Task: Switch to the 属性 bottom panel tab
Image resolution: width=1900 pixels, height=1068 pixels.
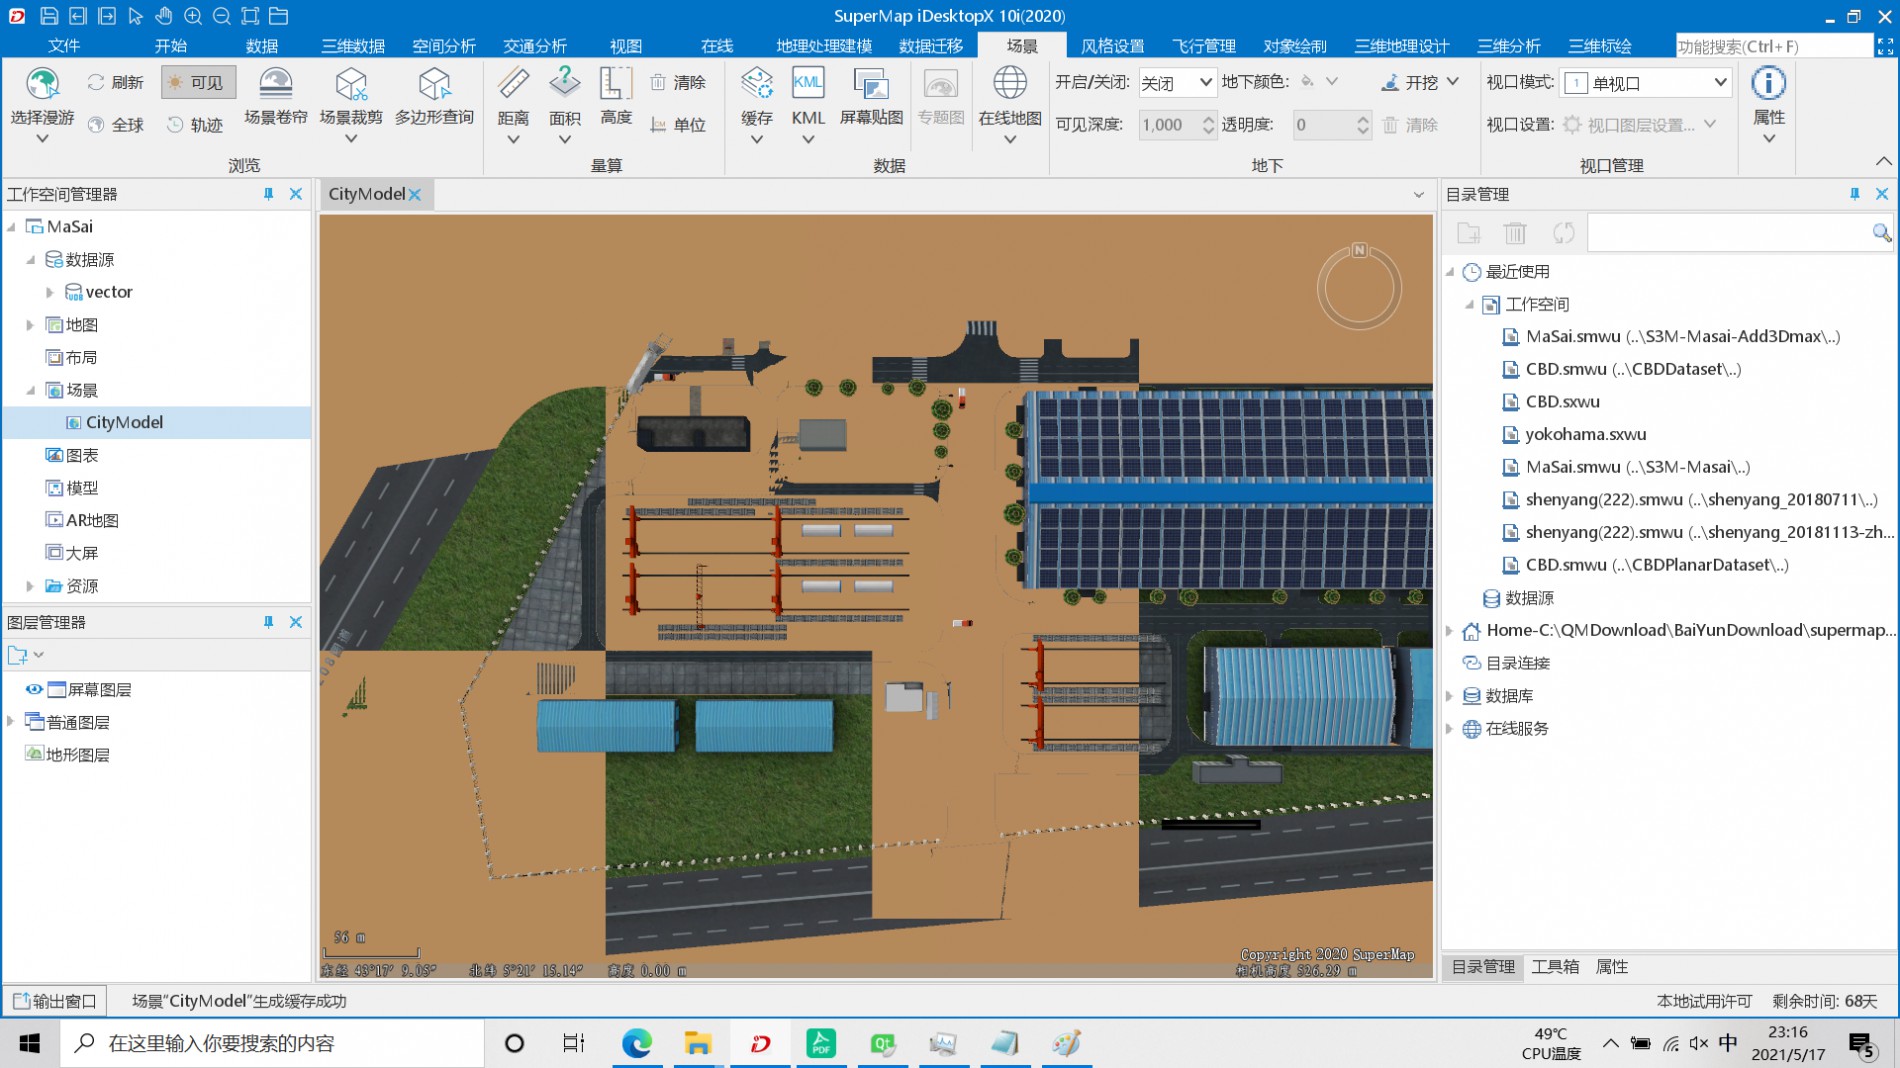Action: coord(1611,967)
